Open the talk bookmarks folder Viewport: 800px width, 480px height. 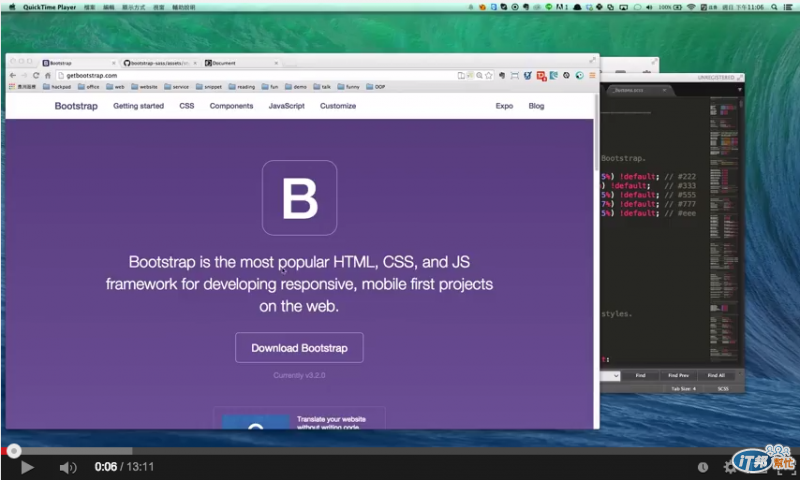coord(322,87)
